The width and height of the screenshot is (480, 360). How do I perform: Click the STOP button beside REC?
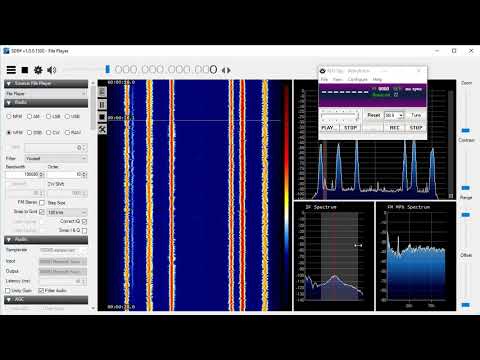point(416,128)
